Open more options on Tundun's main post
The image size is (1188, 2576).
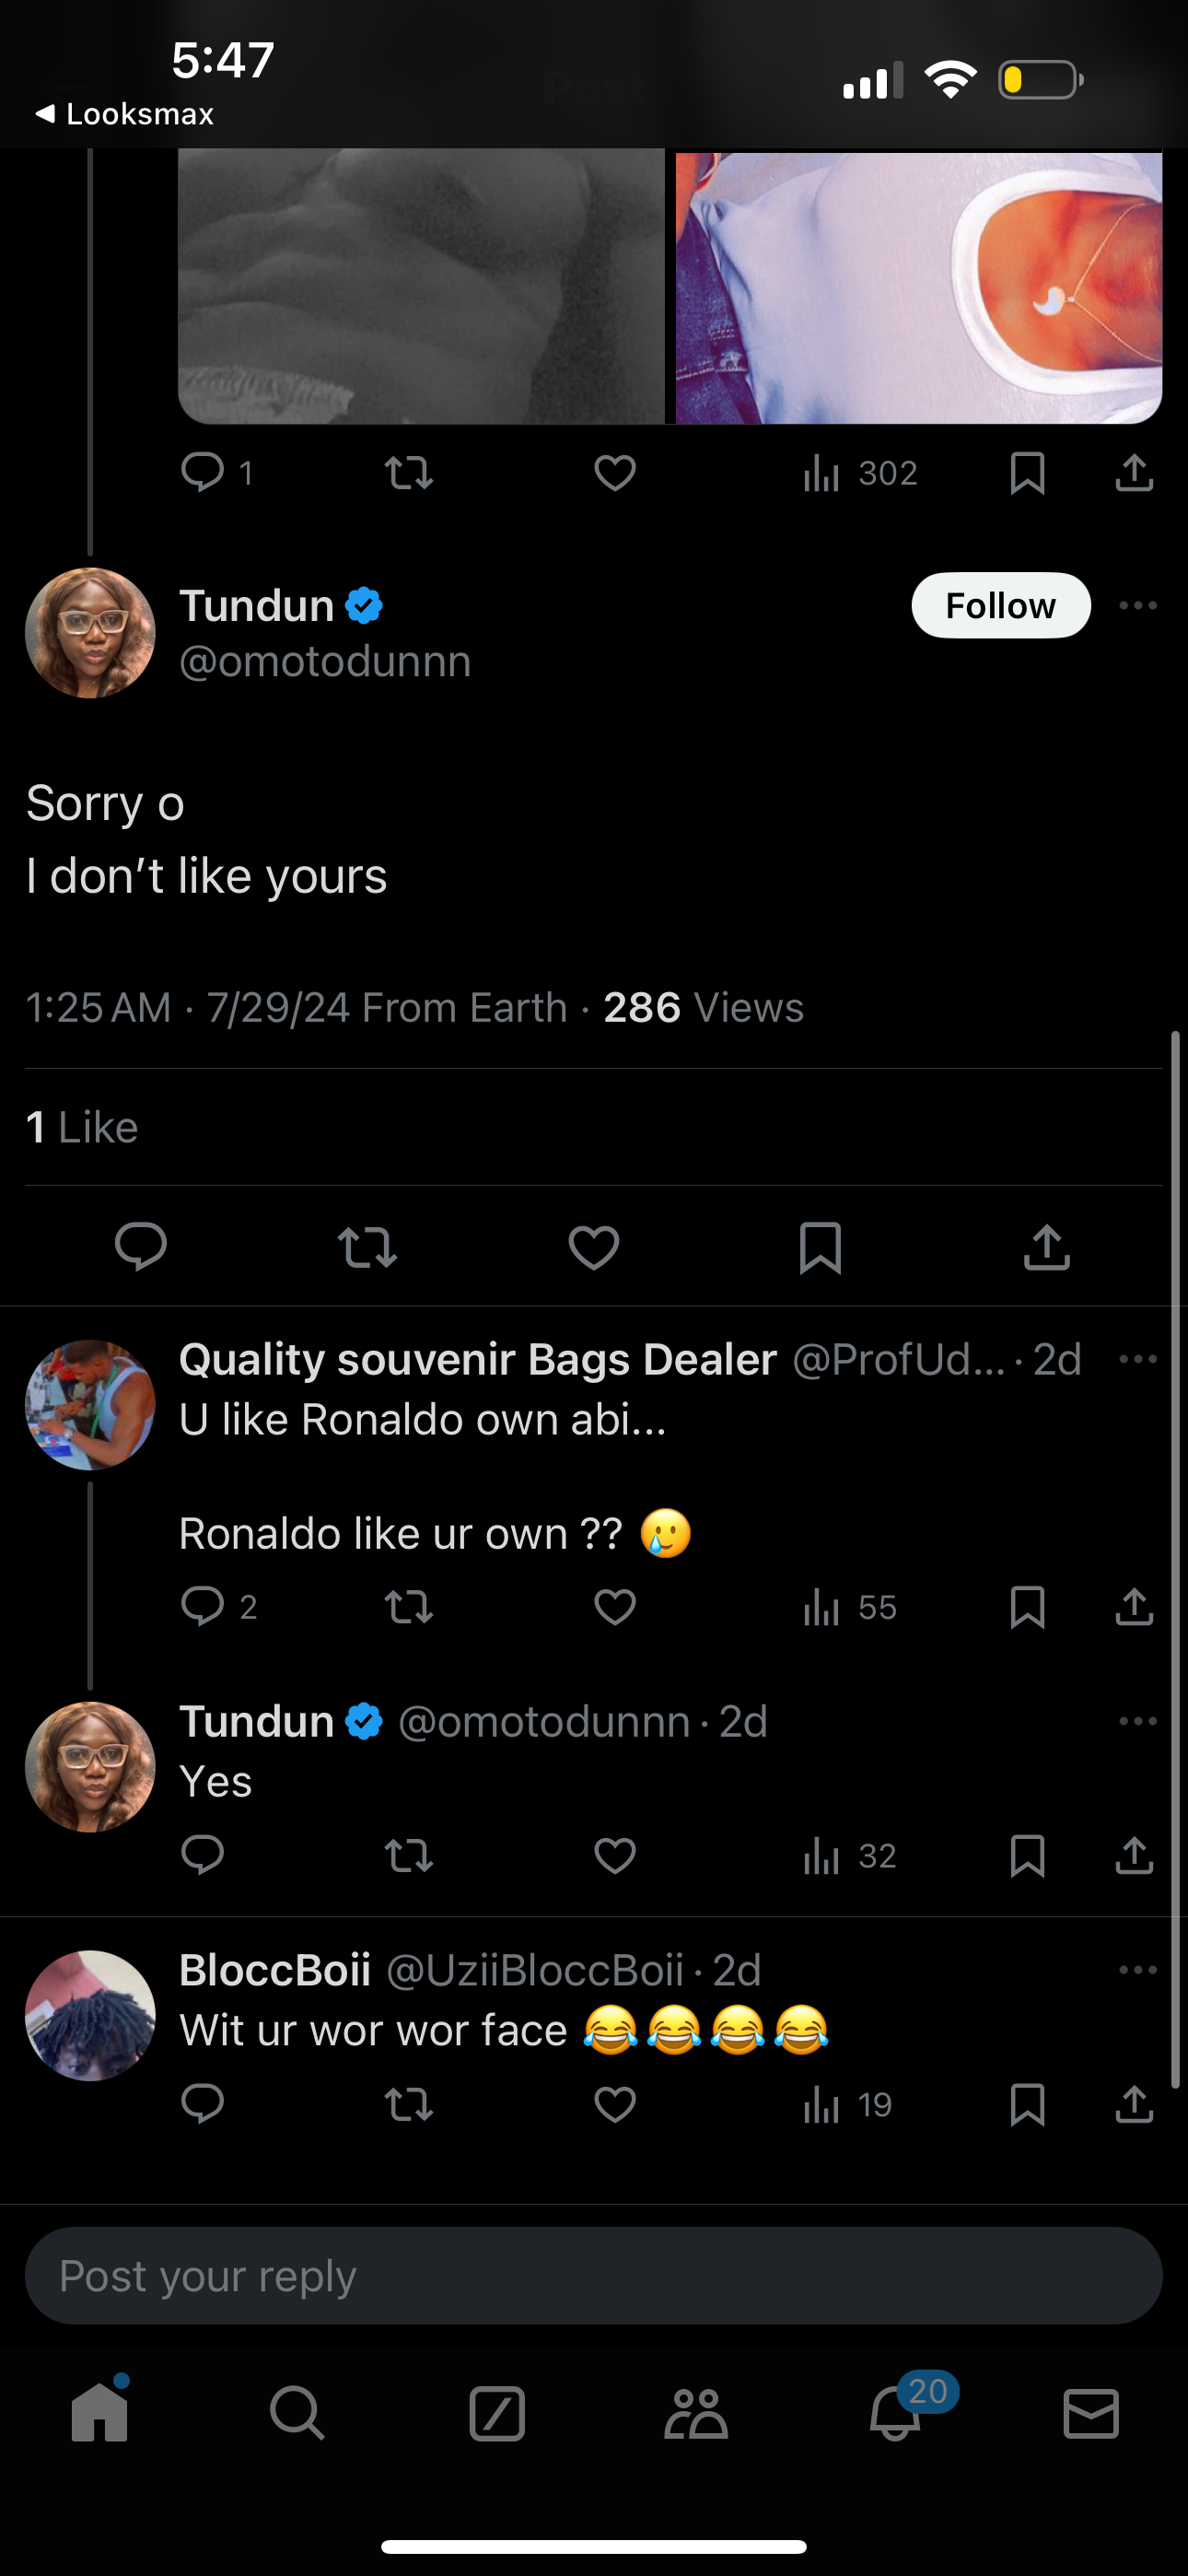(1138, 605)
